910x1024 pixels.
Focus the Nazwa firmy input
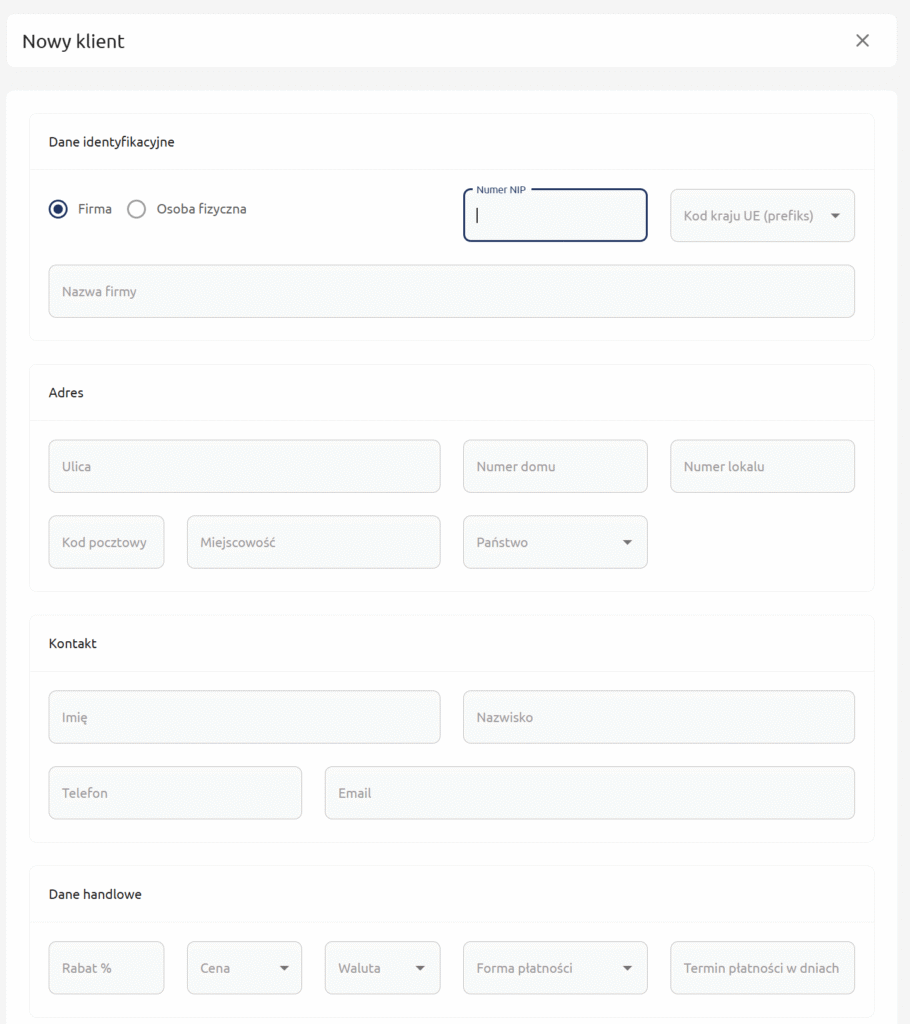tap(451, 292)
